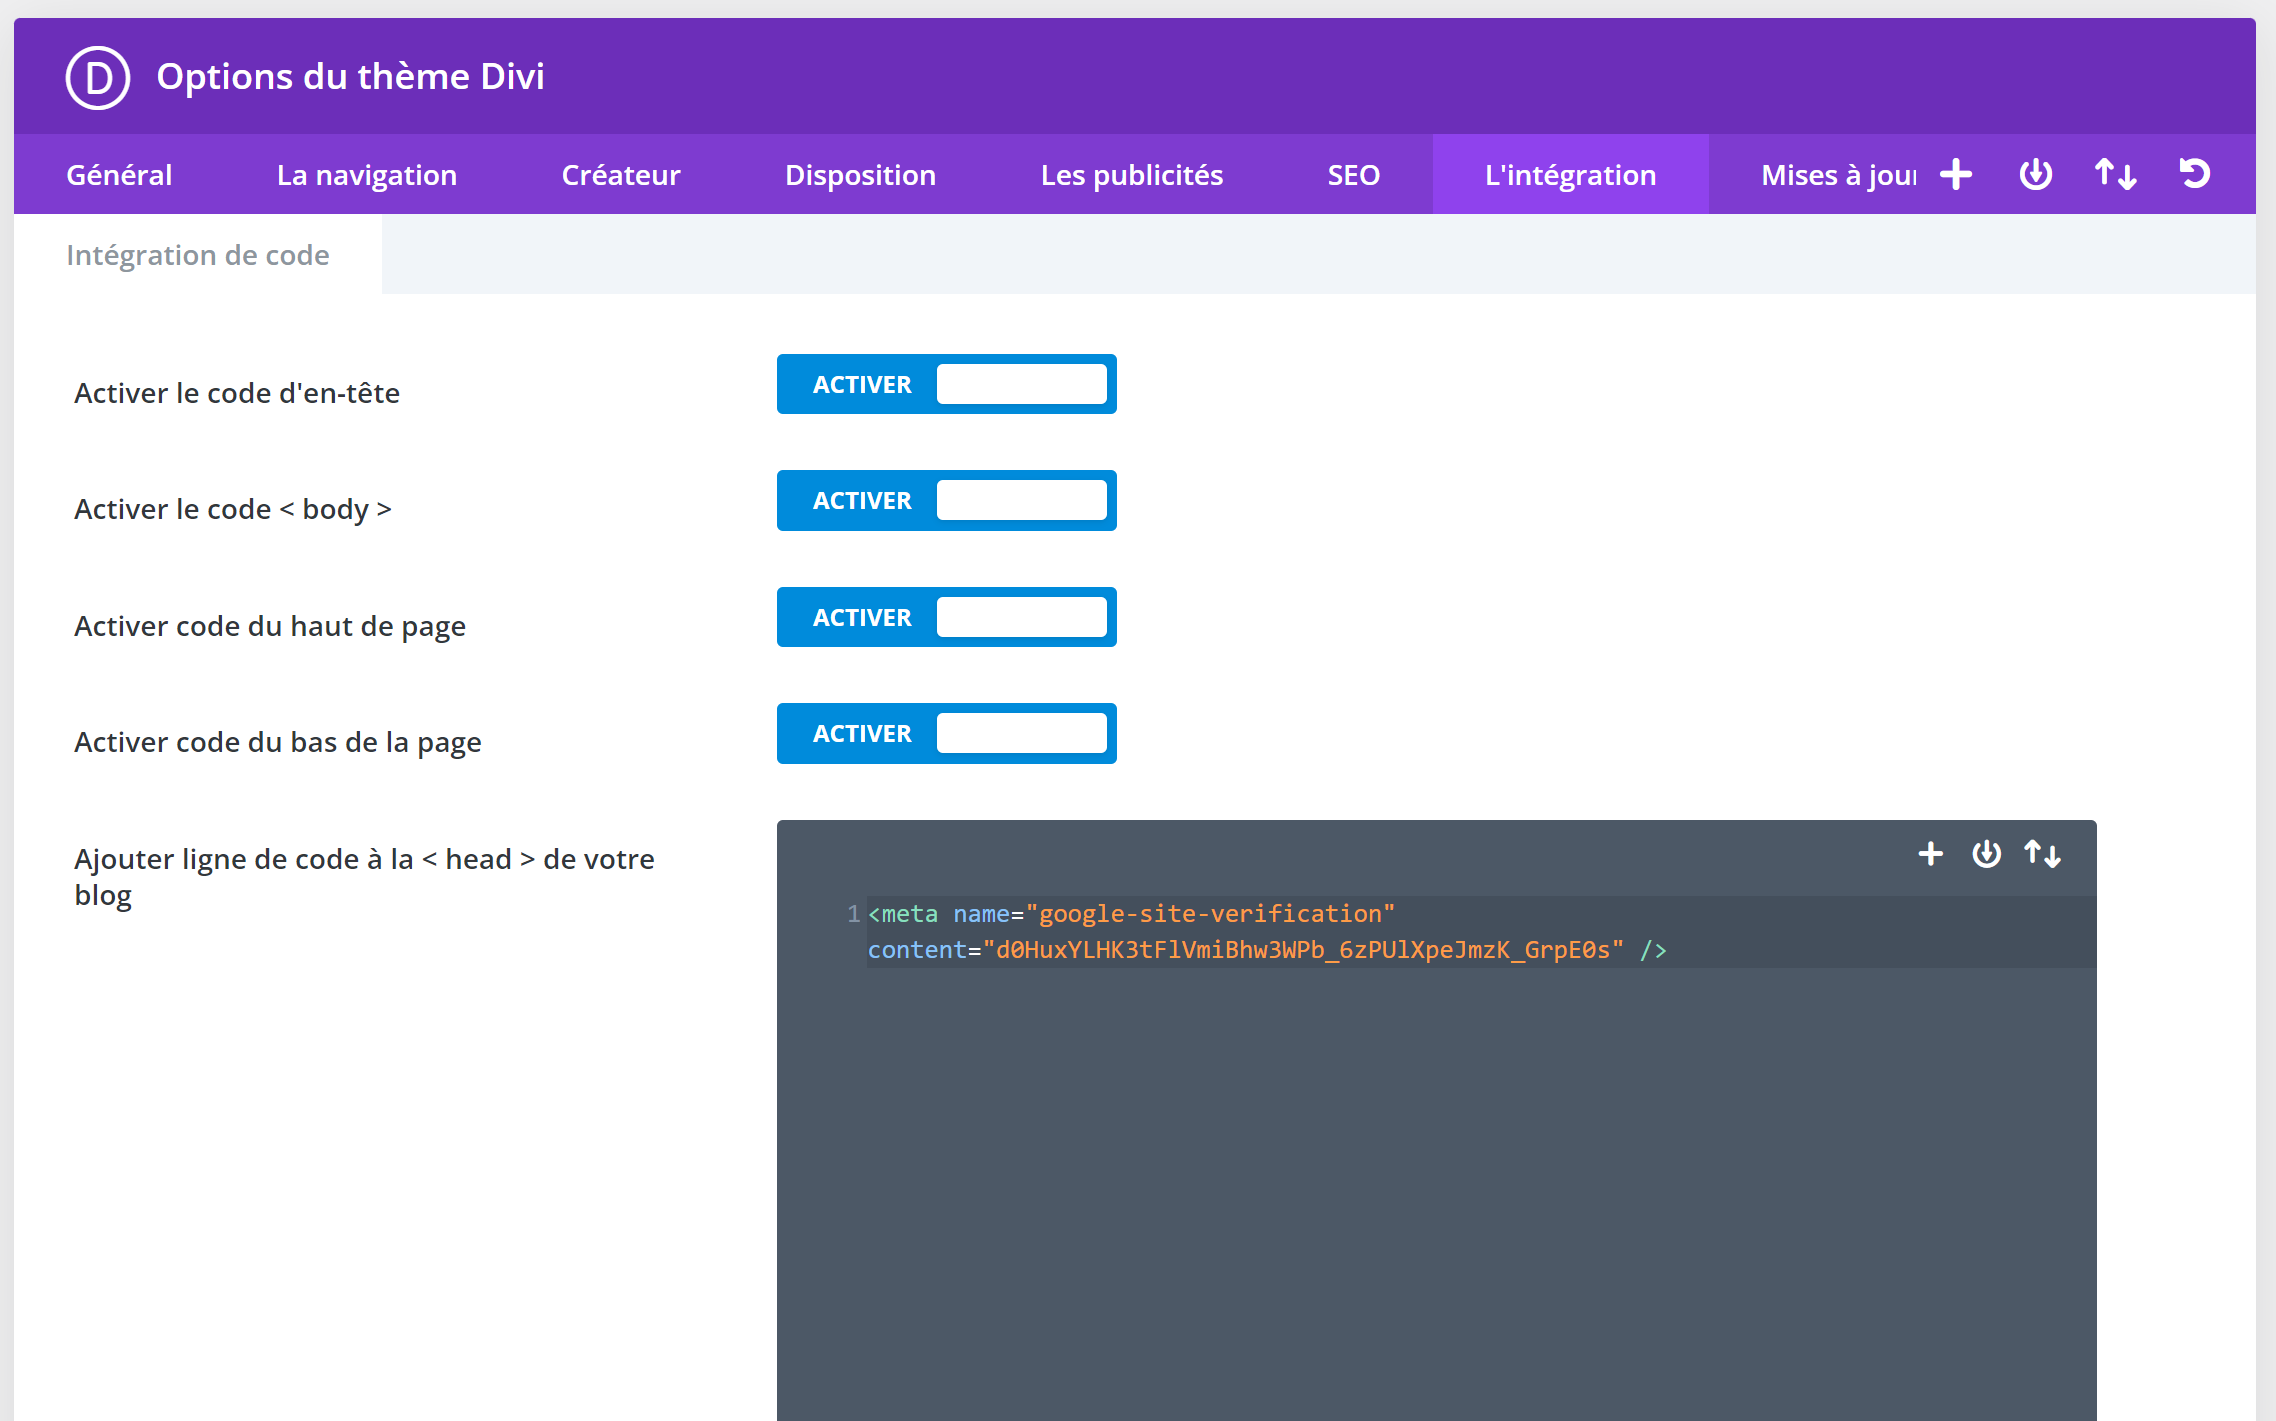Toggle the 'Activer le code < body >' switch
The width and height of the screenshot is (2276, 1421).
click(946, 500)
